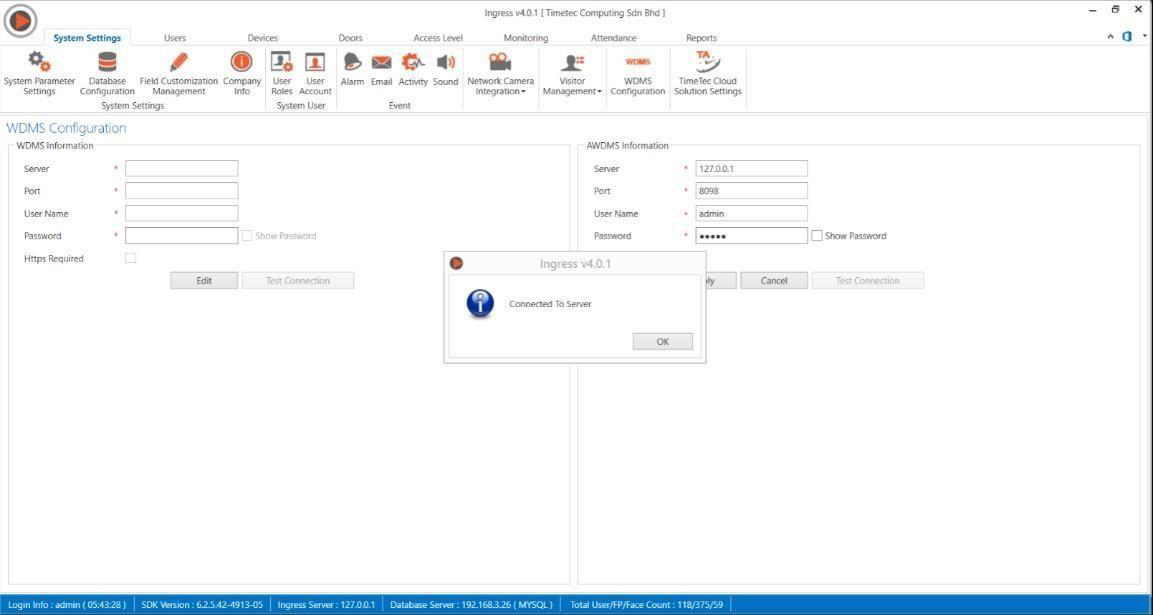Click the blue style icon in title area
The height and width of the screenshot is (615, 1153).
tap(1127, 37)
